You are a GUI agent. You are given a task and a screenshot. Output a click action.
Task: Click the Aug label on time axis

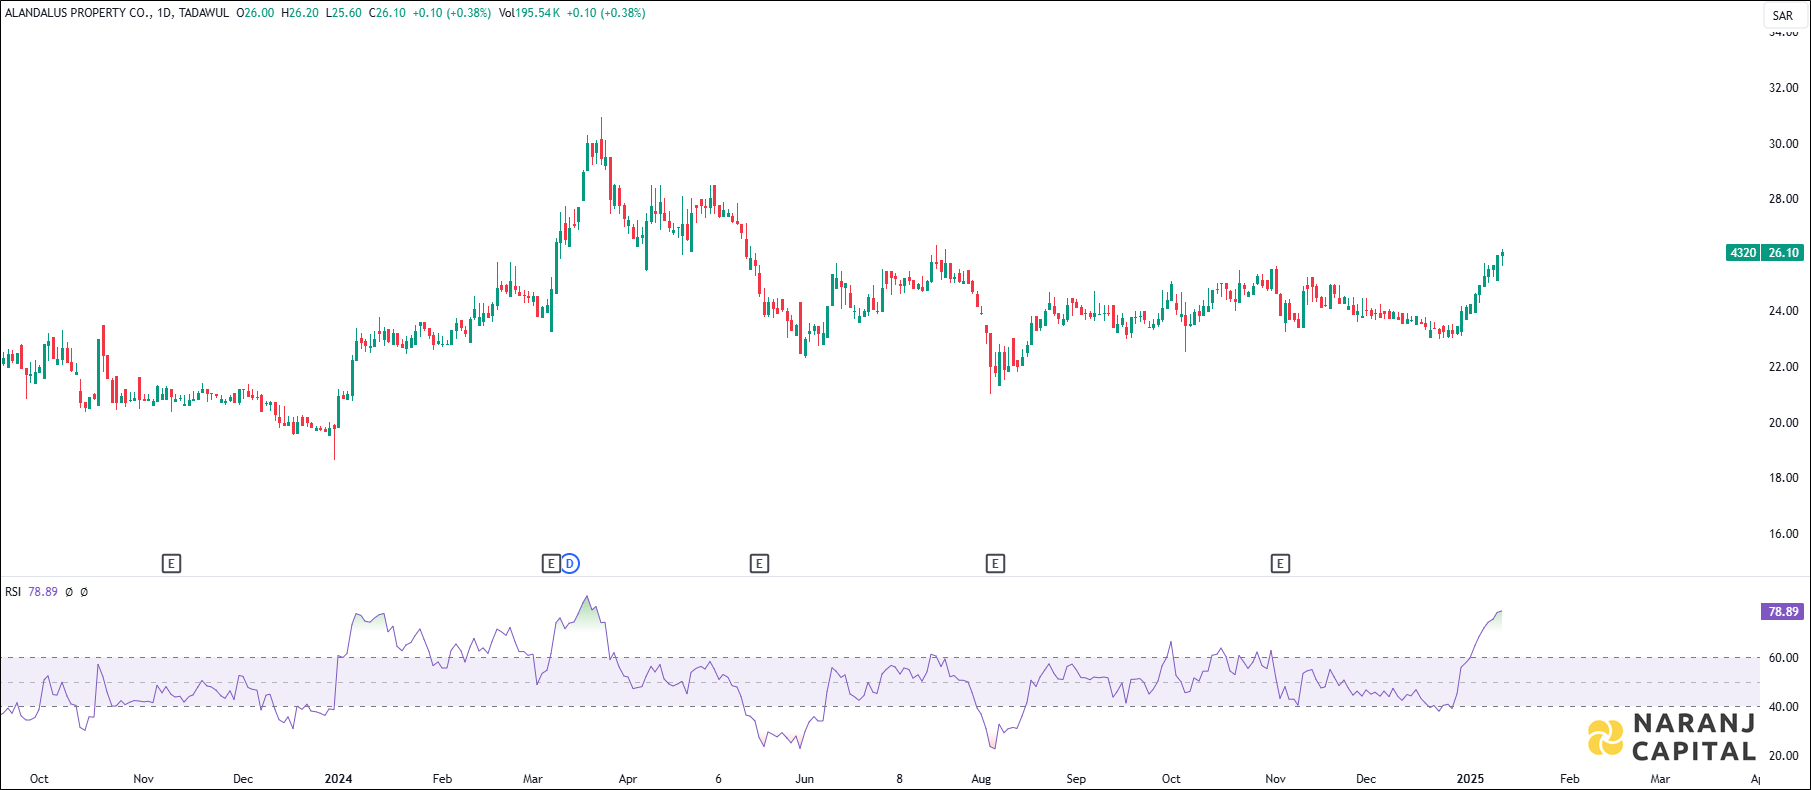point(981,779)
